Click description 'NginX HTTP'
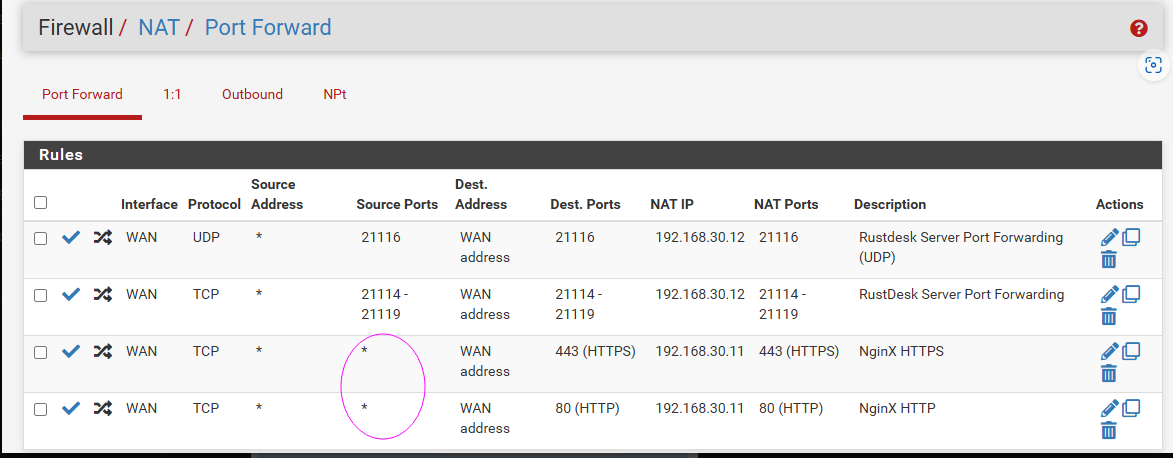 (898, 409)
